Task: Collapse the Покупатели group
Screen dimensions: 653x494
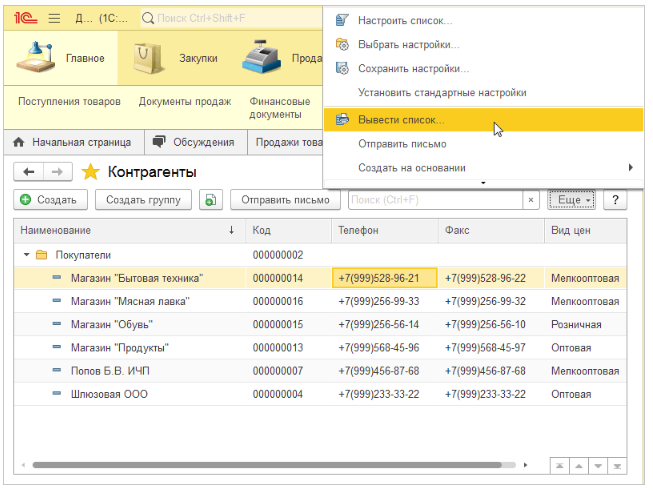Action: point(25,255)
